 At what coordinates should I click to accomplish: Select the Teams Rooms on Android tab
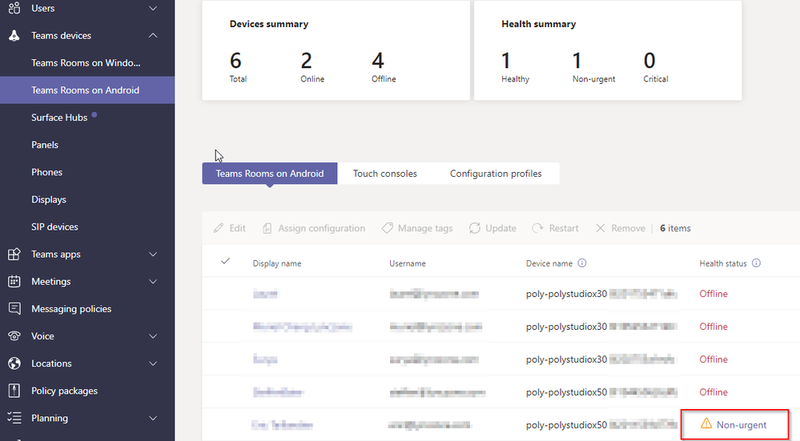tap(270, 174)
